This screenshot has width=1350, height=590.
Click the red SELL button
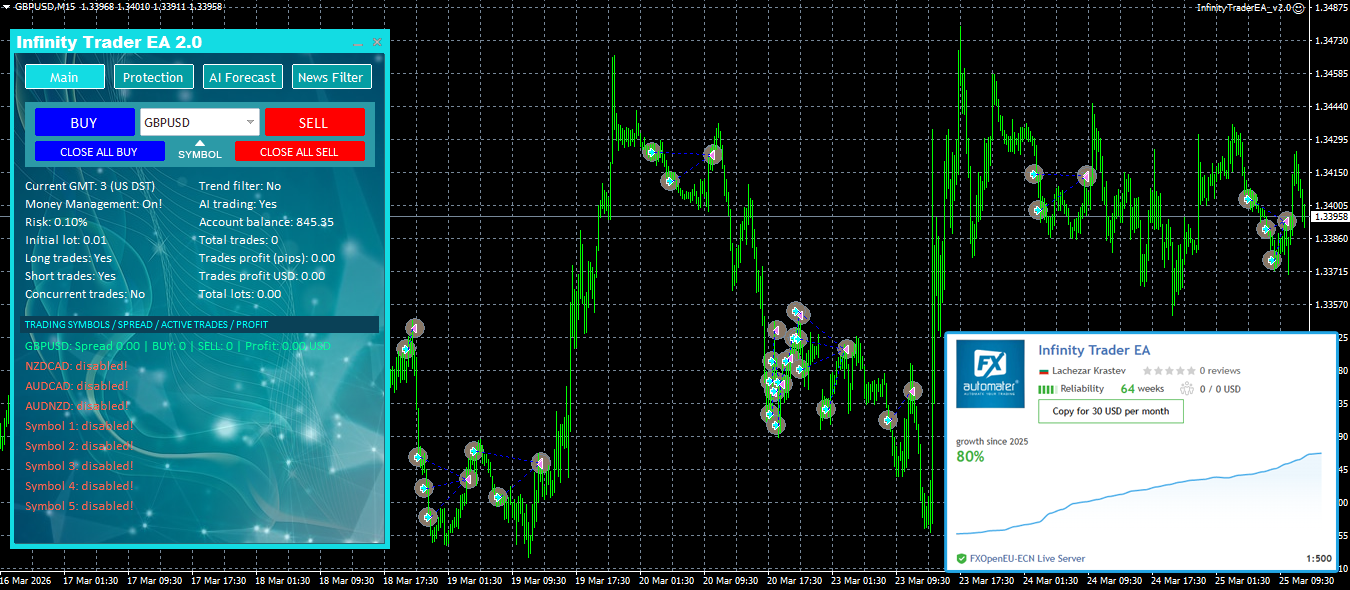(314, 122)
